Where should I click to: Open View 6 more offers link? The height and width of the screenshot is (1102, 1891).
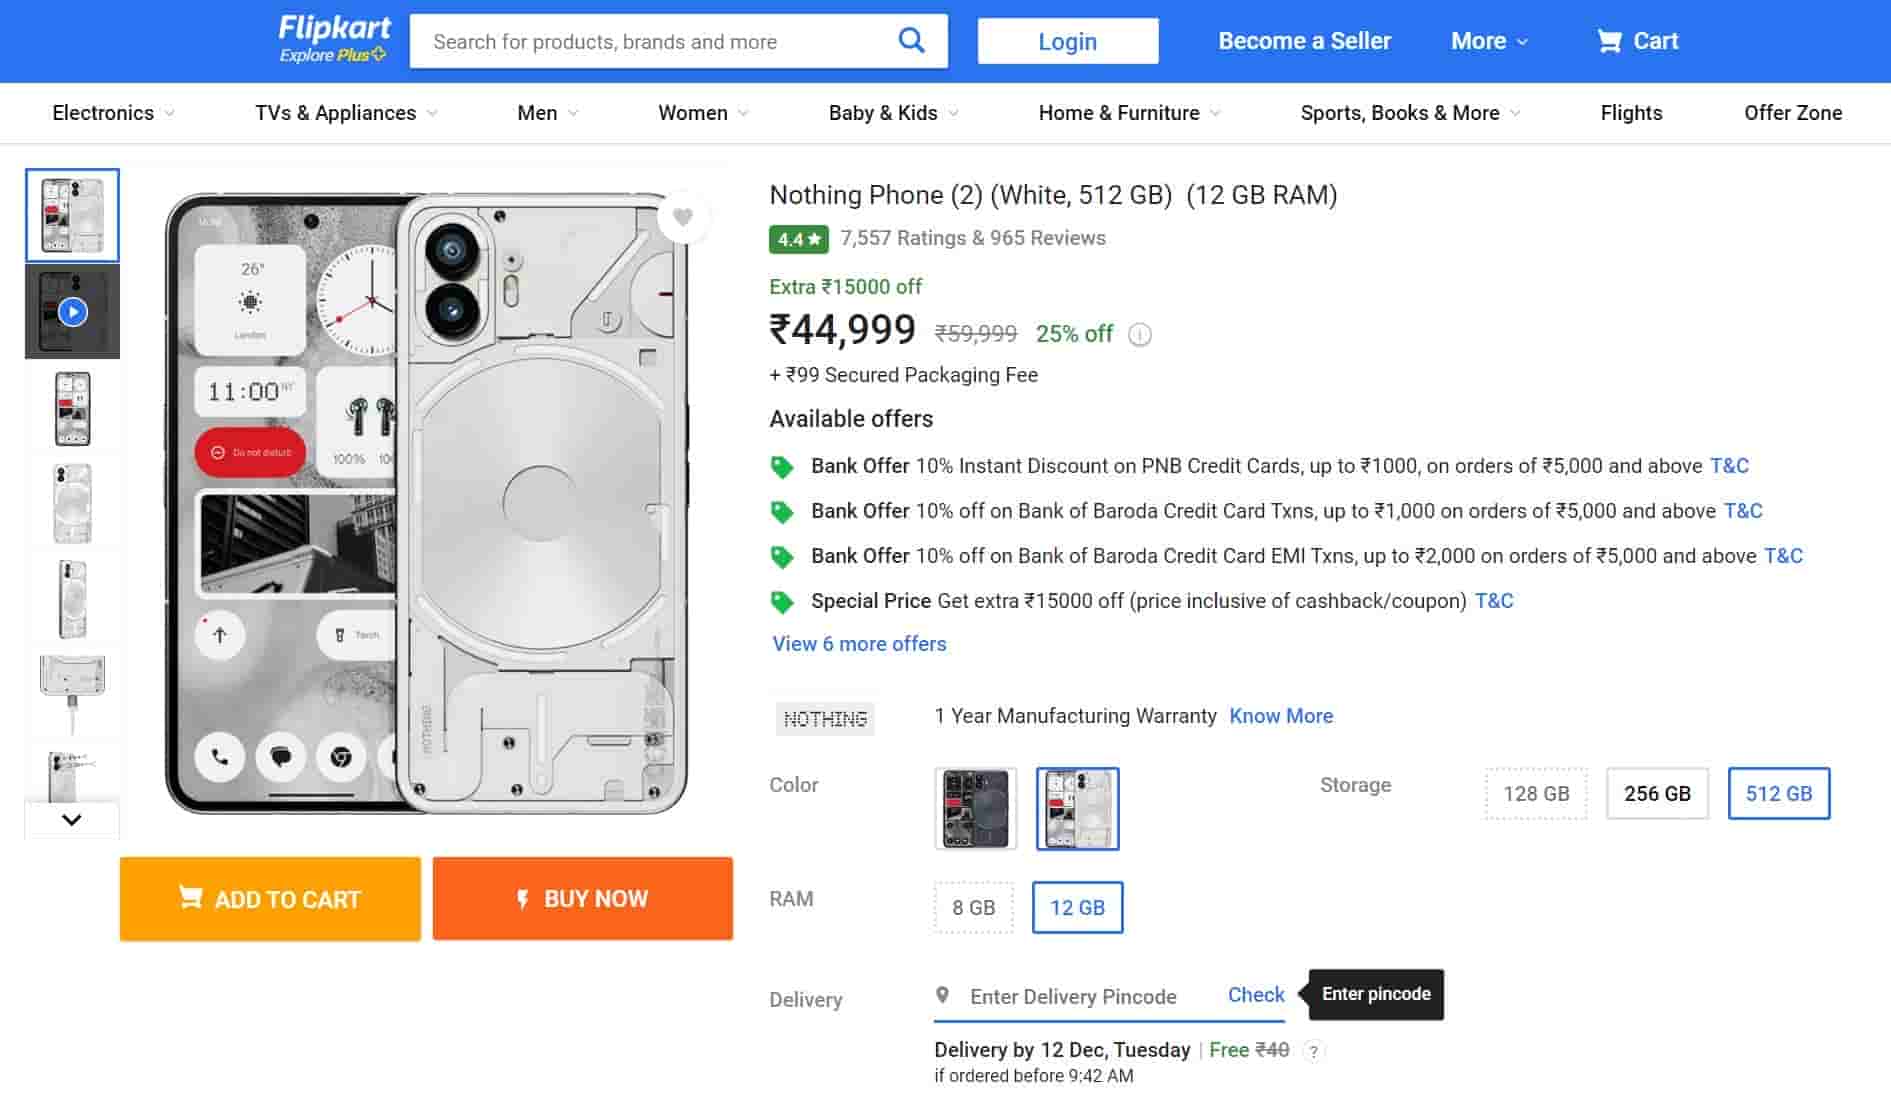click(859, 644)
